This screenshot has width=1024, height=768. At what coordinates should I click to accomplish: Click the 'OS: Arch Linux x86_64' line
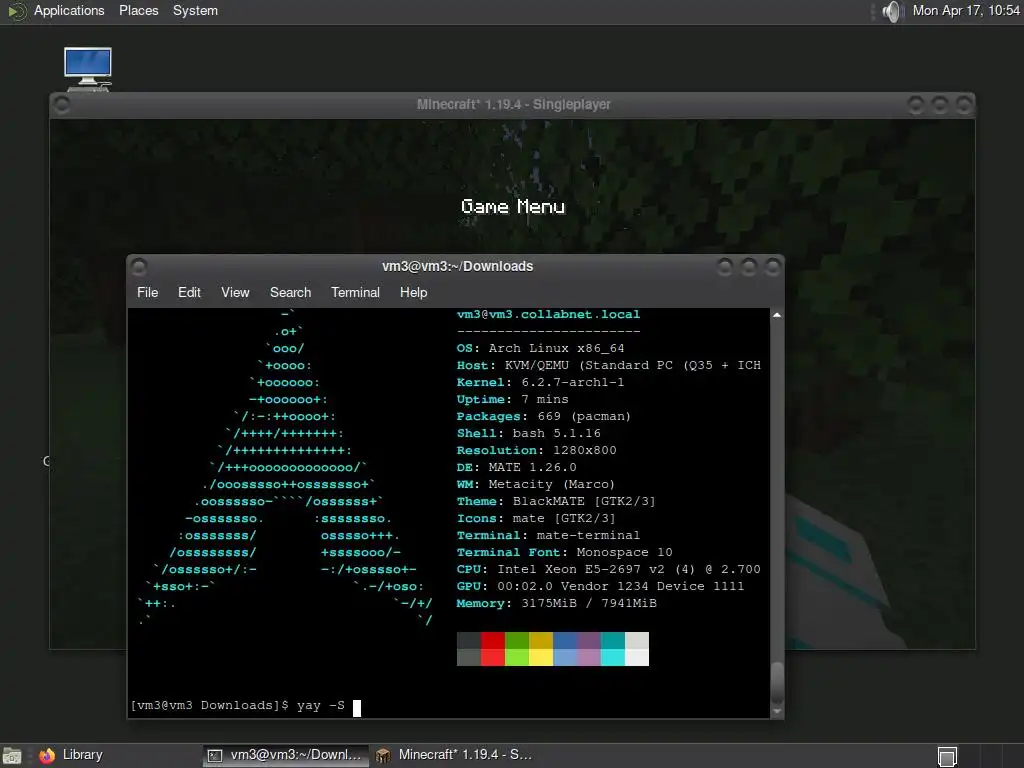click(x=540, y=349)
